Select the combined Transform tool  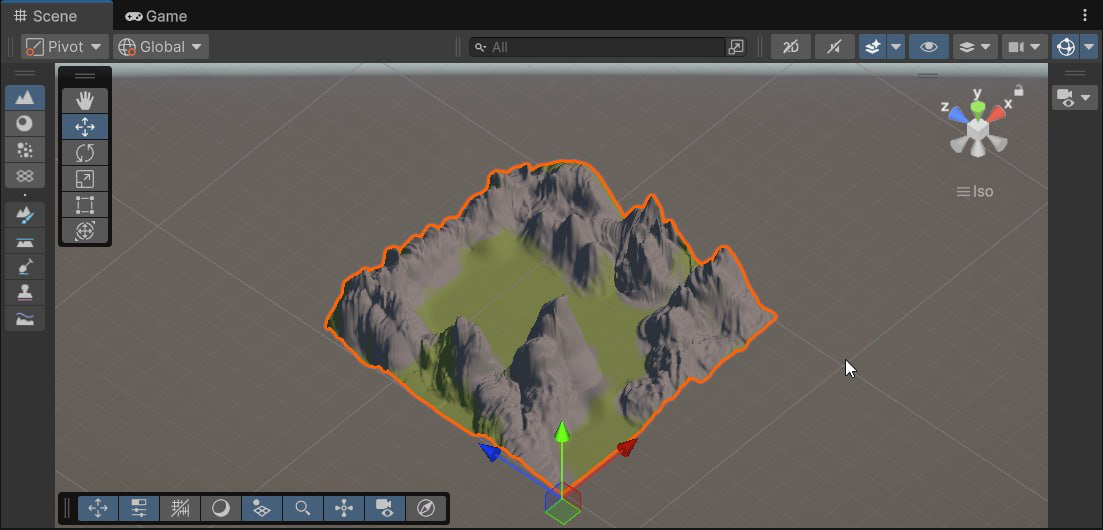click(85, 231)
